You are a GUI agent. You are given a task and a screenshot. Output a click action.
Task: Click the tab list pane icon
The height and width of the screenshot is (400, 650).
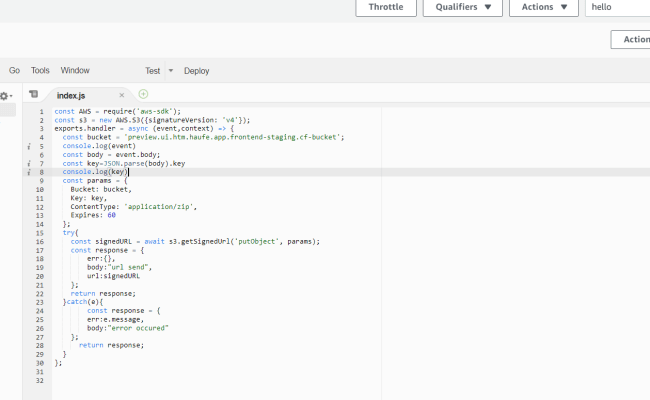(34, 95)
